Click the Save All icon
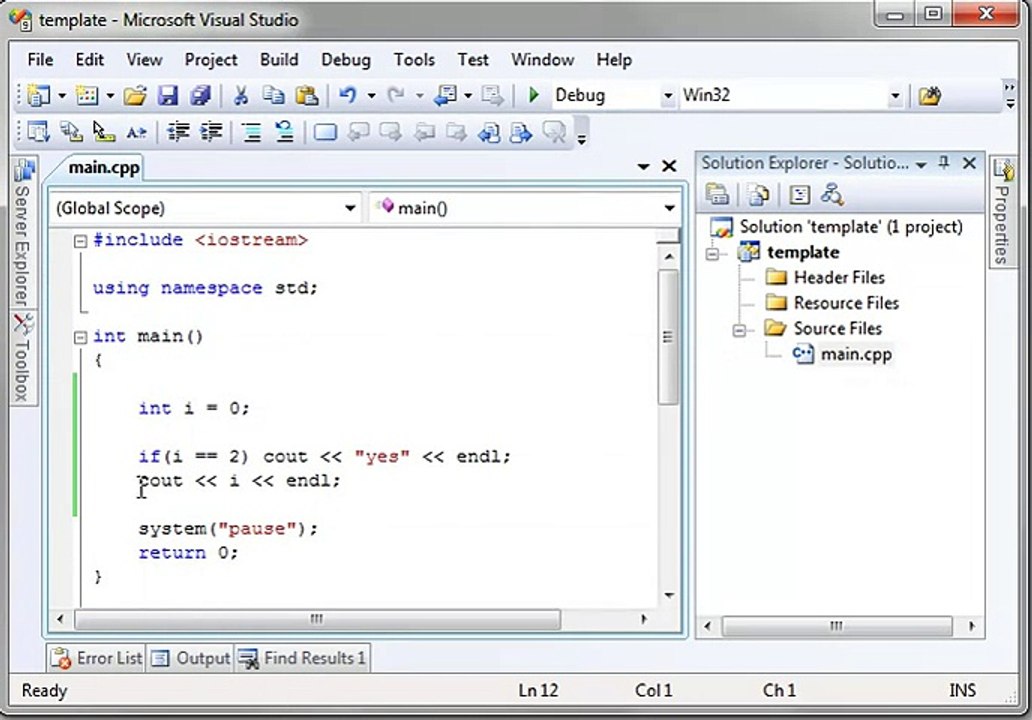1032x720 pixels. tap(200, 96)
